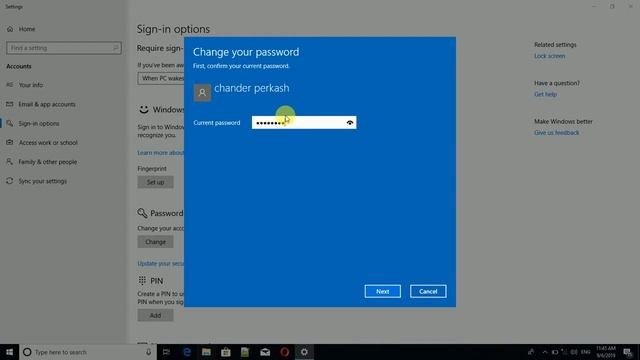This screenshot has height=360, width=640.
Task: Click the Your info person icon
Action: pyautogui.click(x=10, y=85)
